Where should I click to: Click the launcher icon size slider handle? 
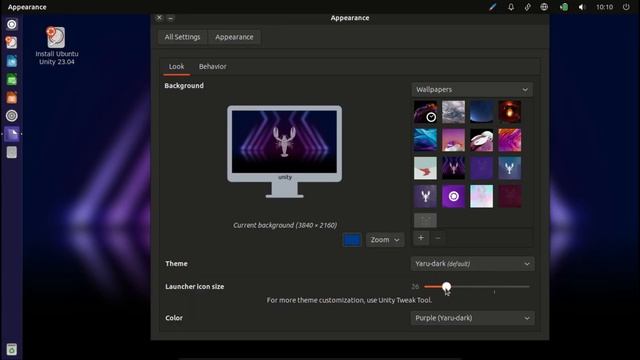click(447, 287)
